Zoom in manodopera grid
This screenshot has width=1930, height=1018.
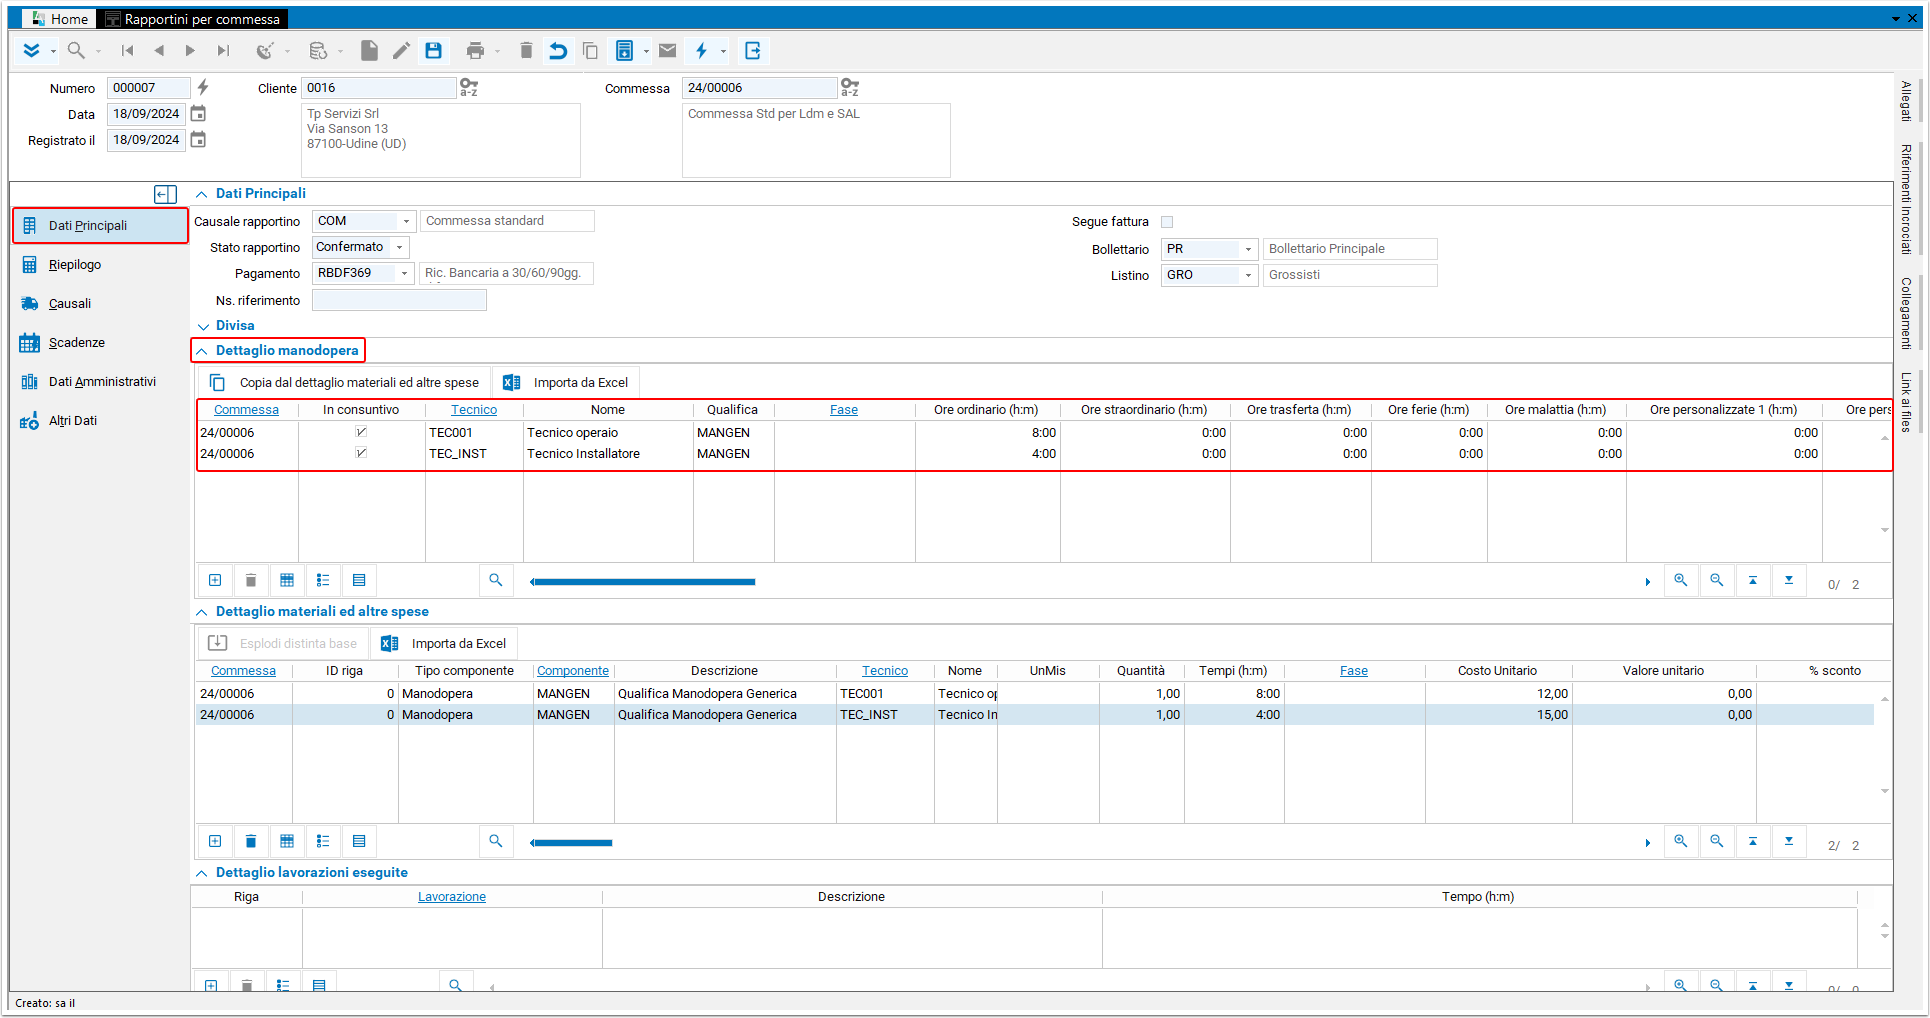[1681, 580]
